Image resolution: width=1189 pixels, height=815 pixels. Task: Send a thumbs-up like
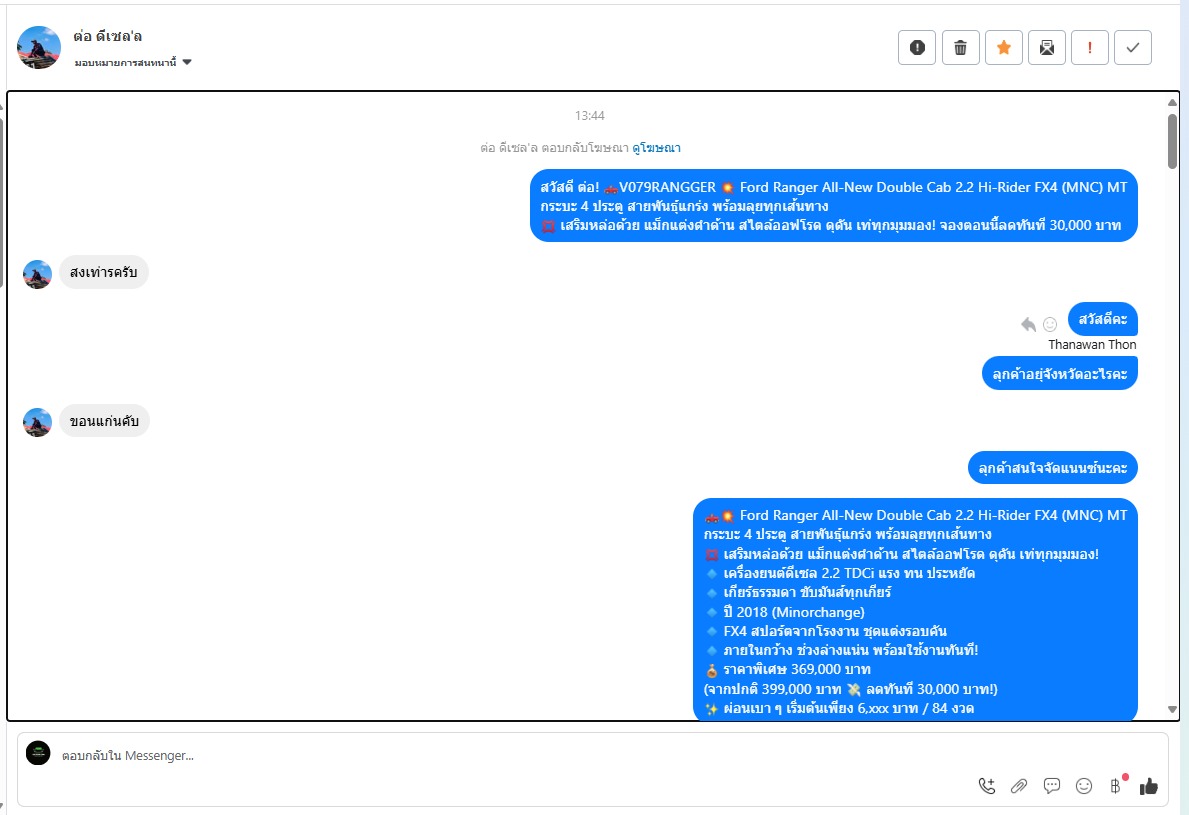click(1149, 786)
